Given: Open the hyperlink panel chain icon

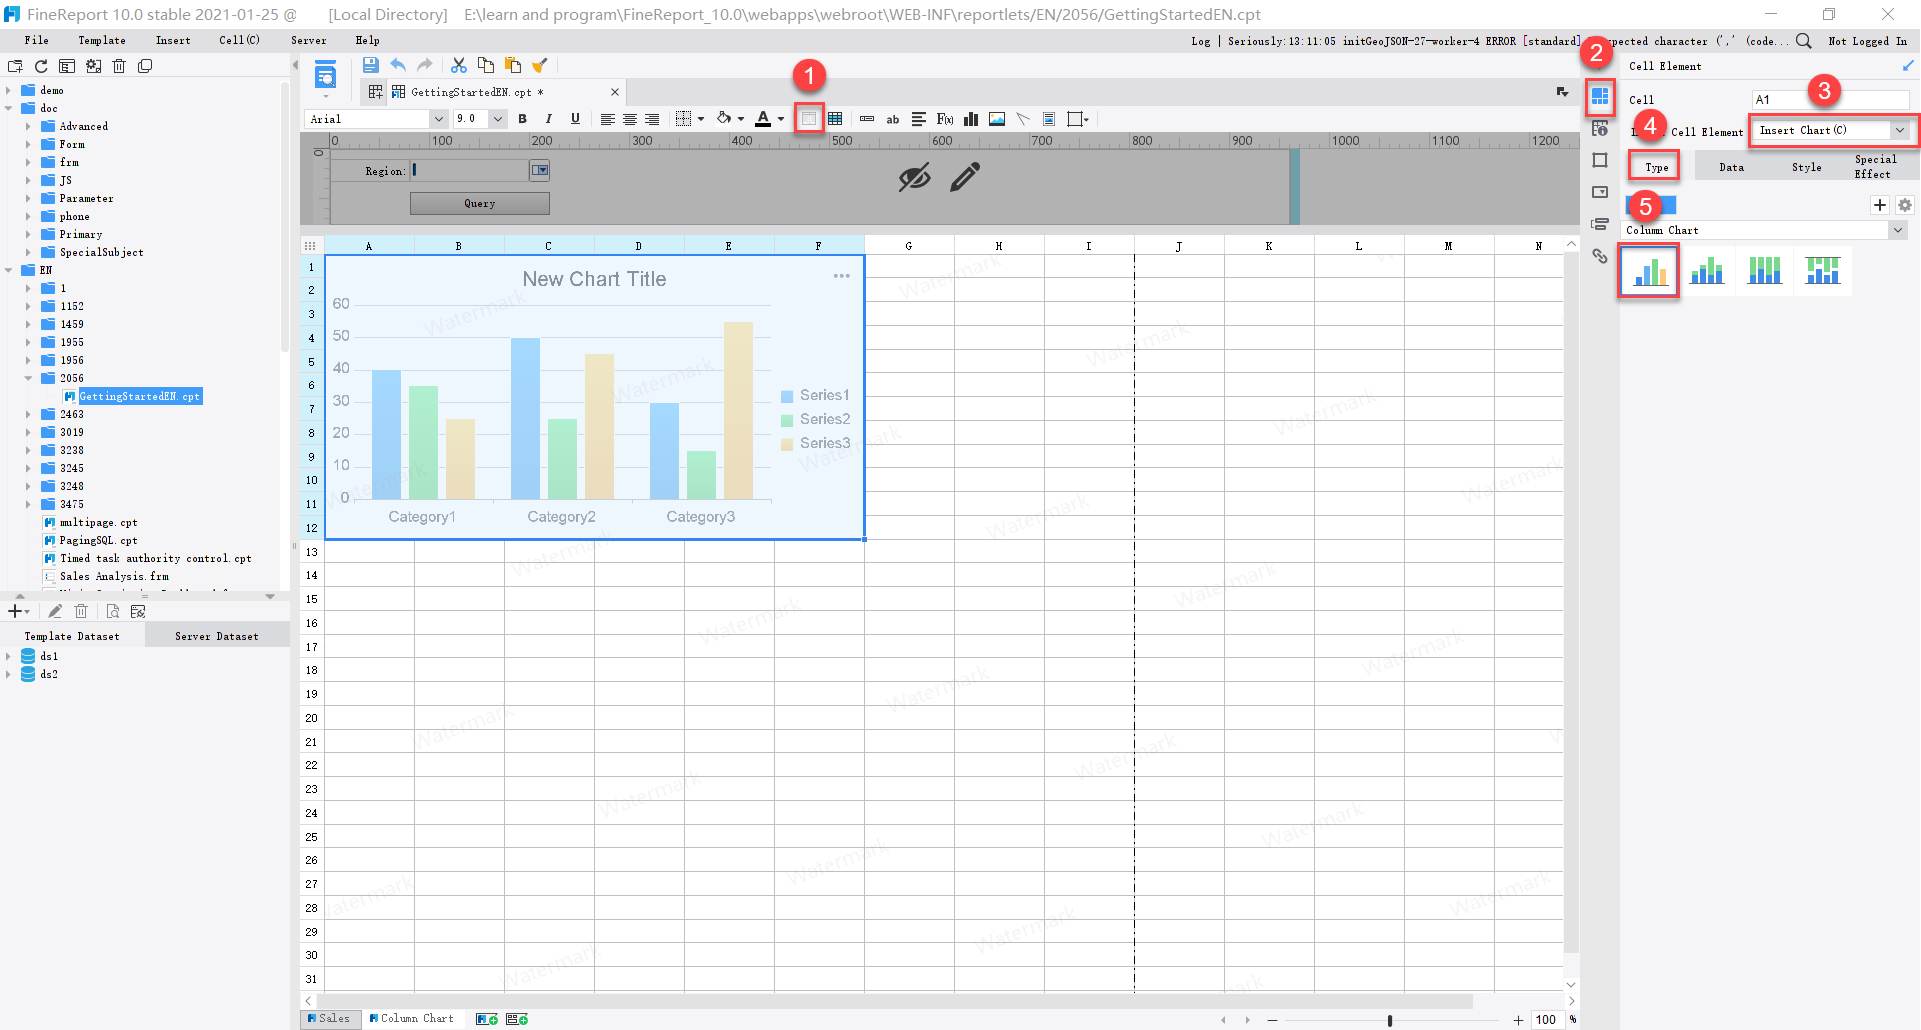Looking at the screenshot, I should point(1600,256).
